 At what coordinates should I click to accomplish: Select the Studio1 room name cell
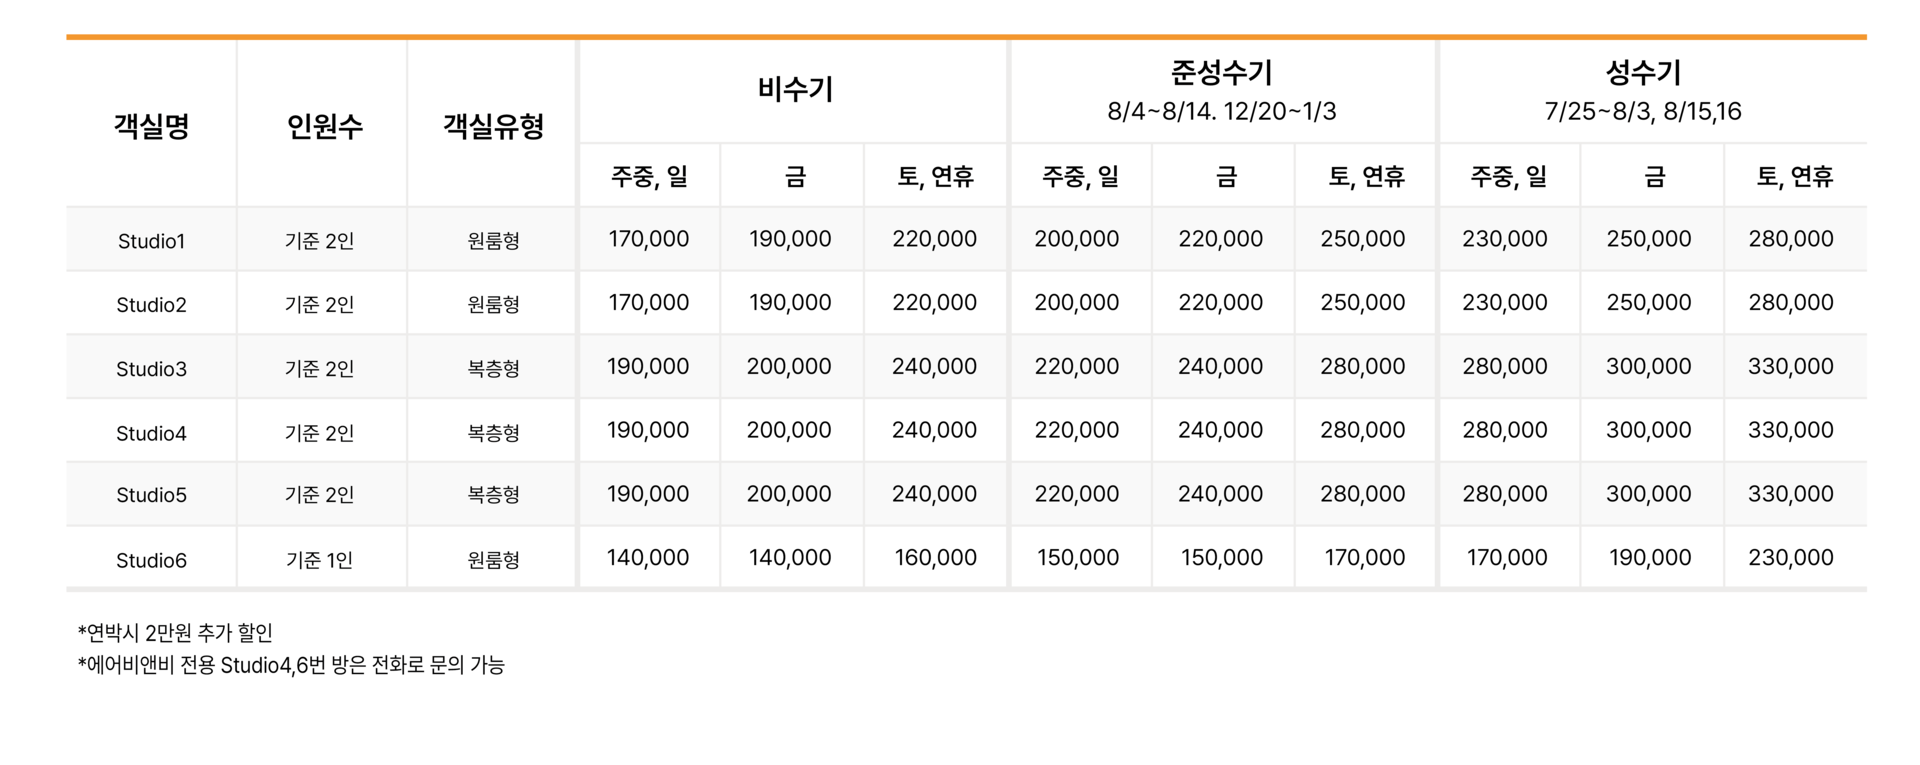[x=151, y=241]
